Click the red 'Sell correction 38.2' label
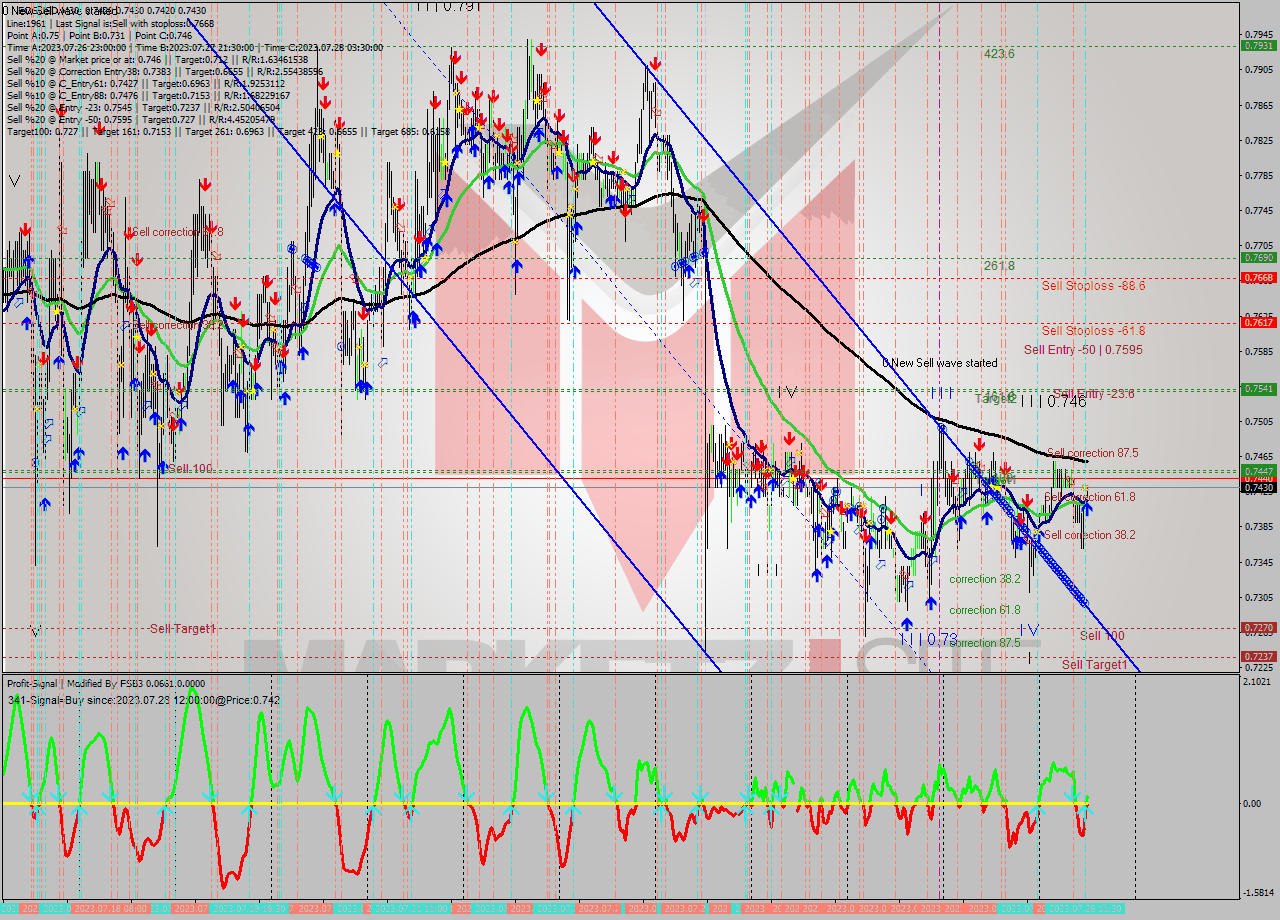Screen dimensions: 1280x920 pyautogui.click(x=1089, y=535)
